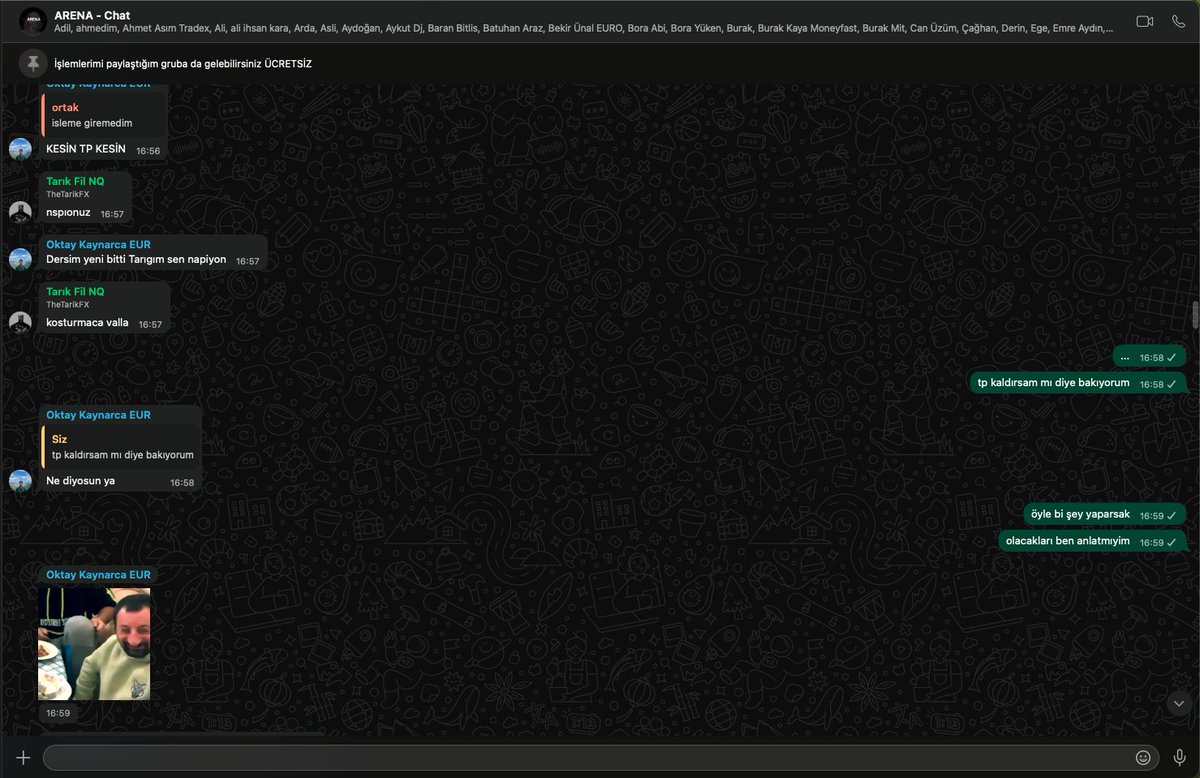Start a video call in ARENA chat
This screenshot has height=778, width=1200.
1145,21
